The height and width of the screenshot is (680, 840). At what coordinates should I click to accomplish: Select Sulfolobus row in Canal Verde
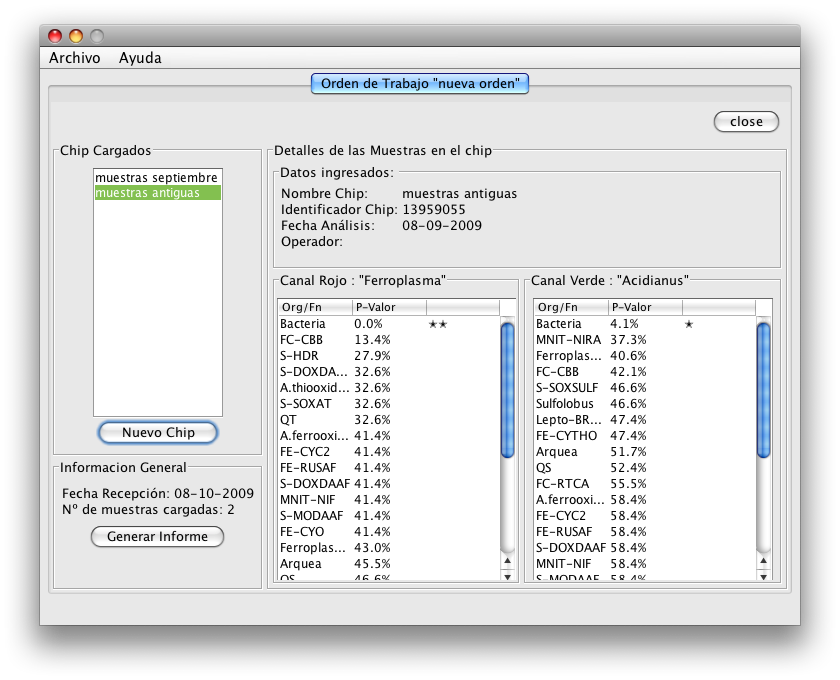[645, 404]
